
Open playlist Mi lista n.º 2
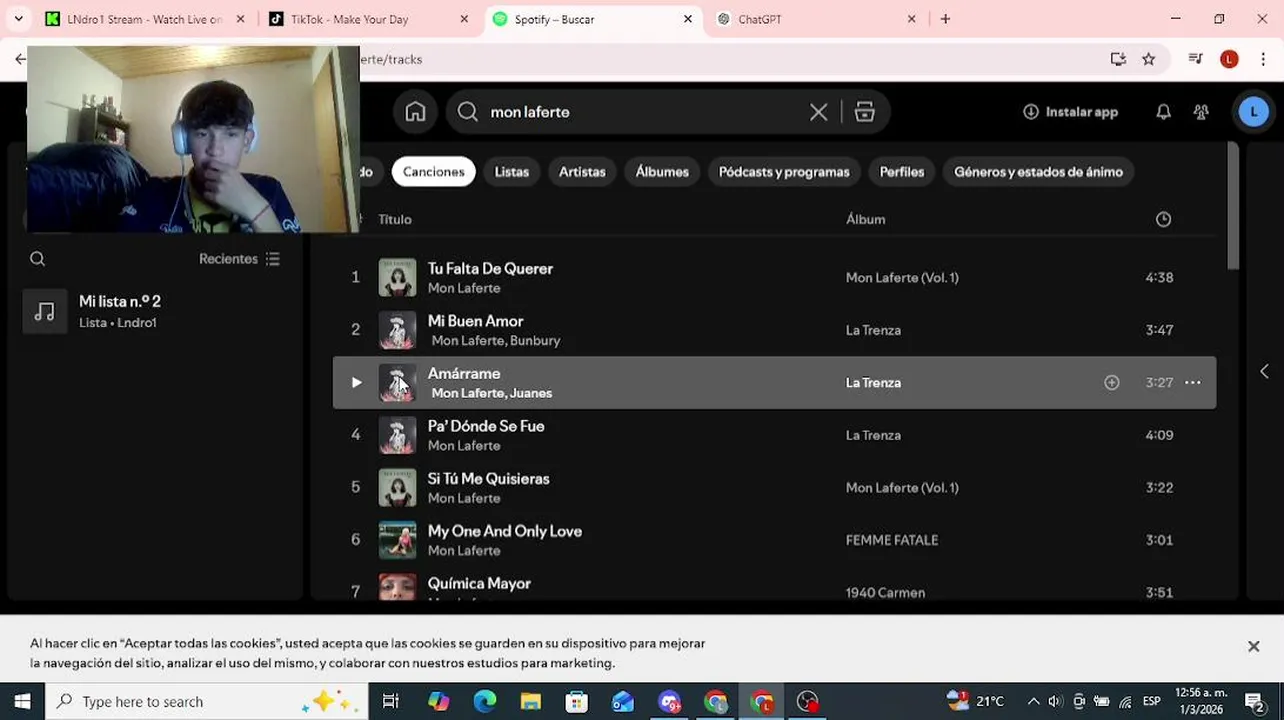coord(155,311)
